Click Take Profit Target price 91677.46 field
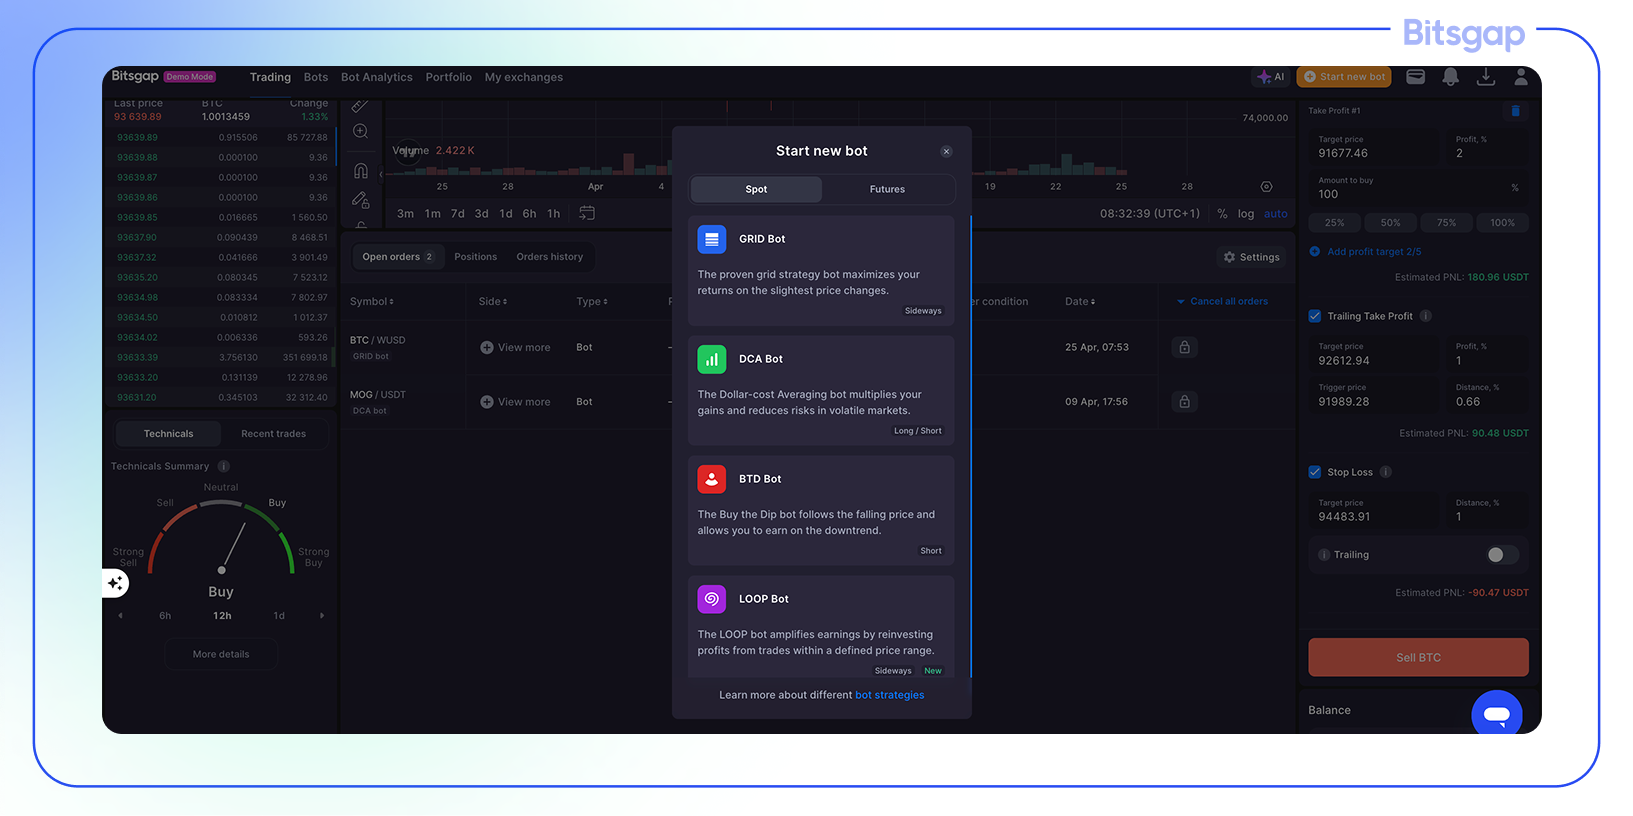The image size is (1633, 816). tap(1375, 147)
